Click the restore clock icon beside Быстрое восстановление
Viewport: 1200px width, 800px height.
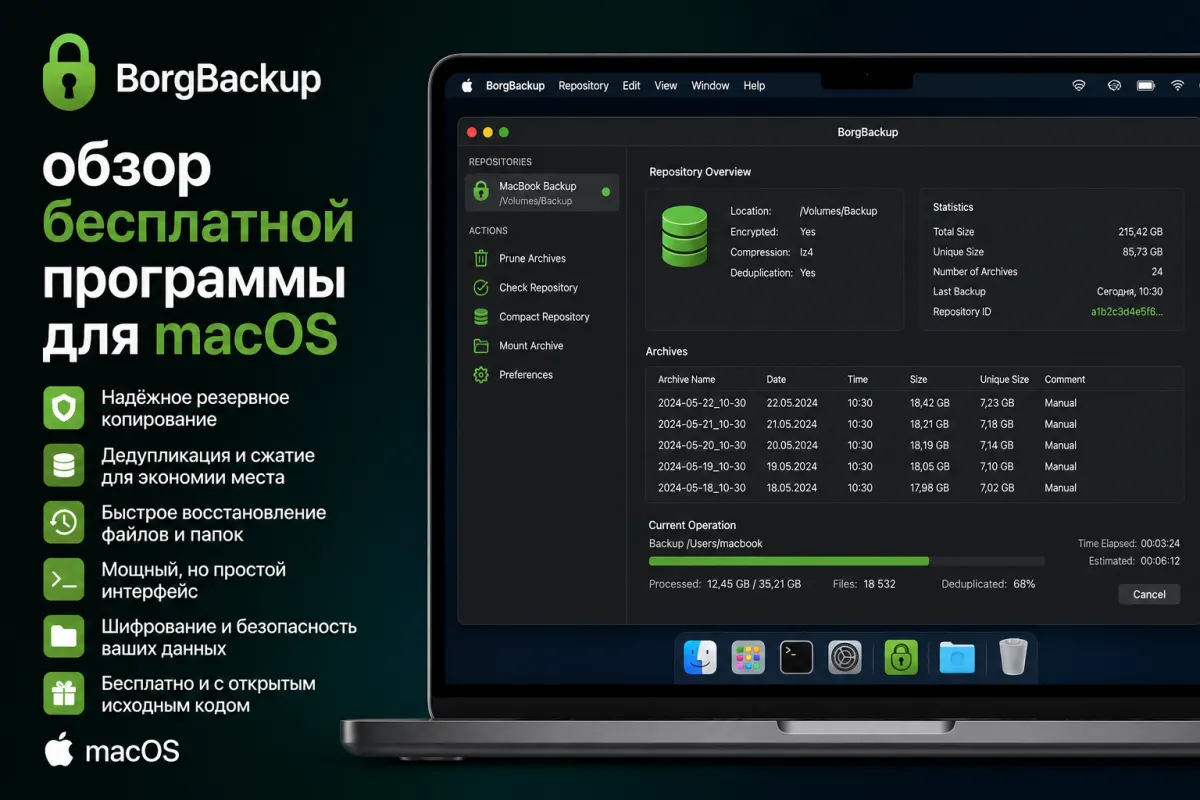coord(63,522)
